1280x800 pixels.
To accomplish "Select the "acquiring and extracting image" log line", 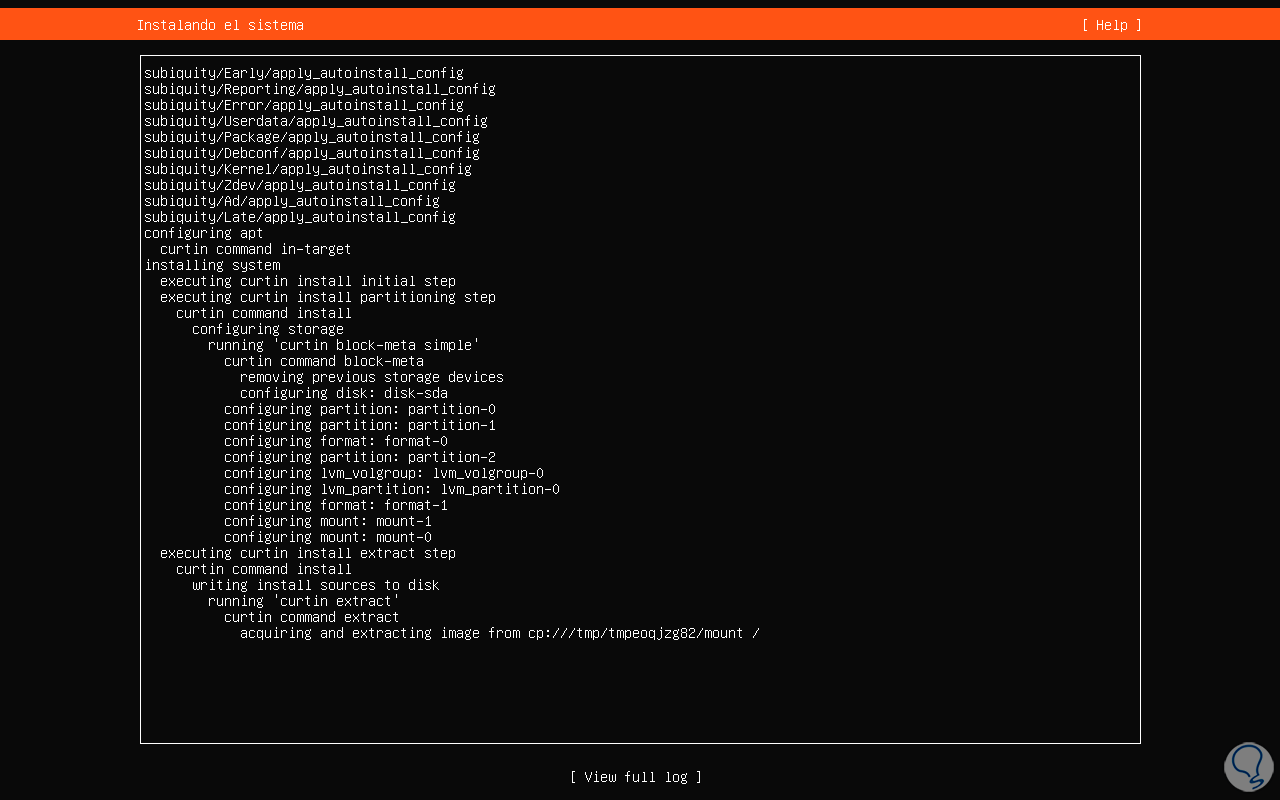I will click(x=500, y=633).
